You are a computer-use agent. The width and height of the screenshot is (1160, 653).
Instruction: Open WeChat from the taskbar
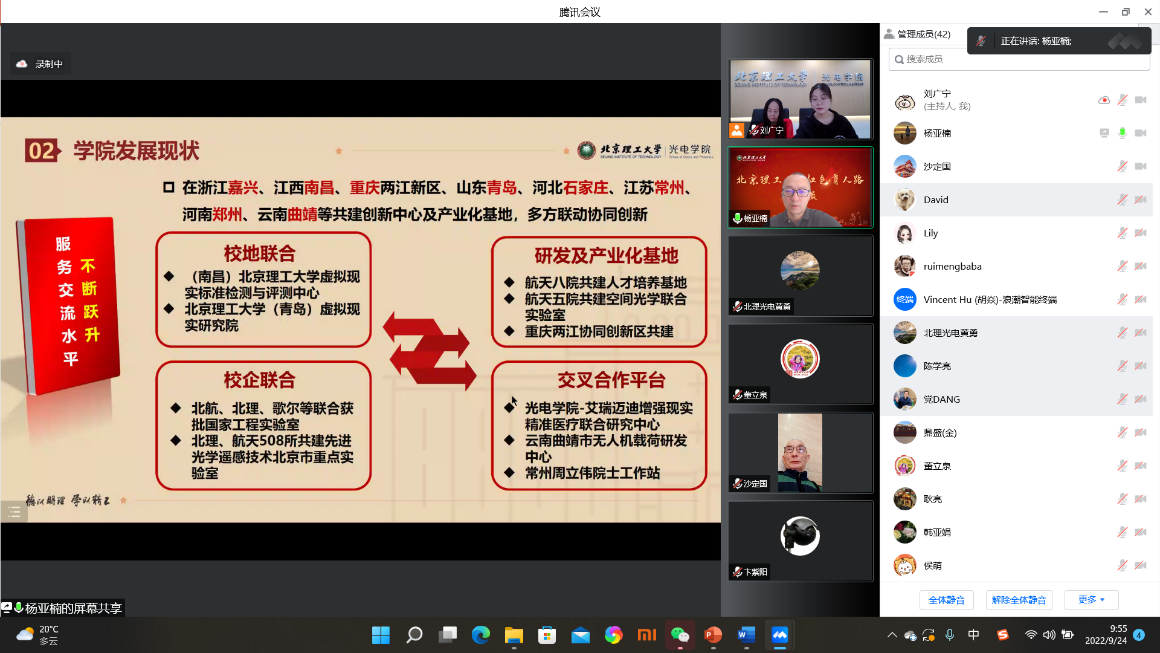680,635
